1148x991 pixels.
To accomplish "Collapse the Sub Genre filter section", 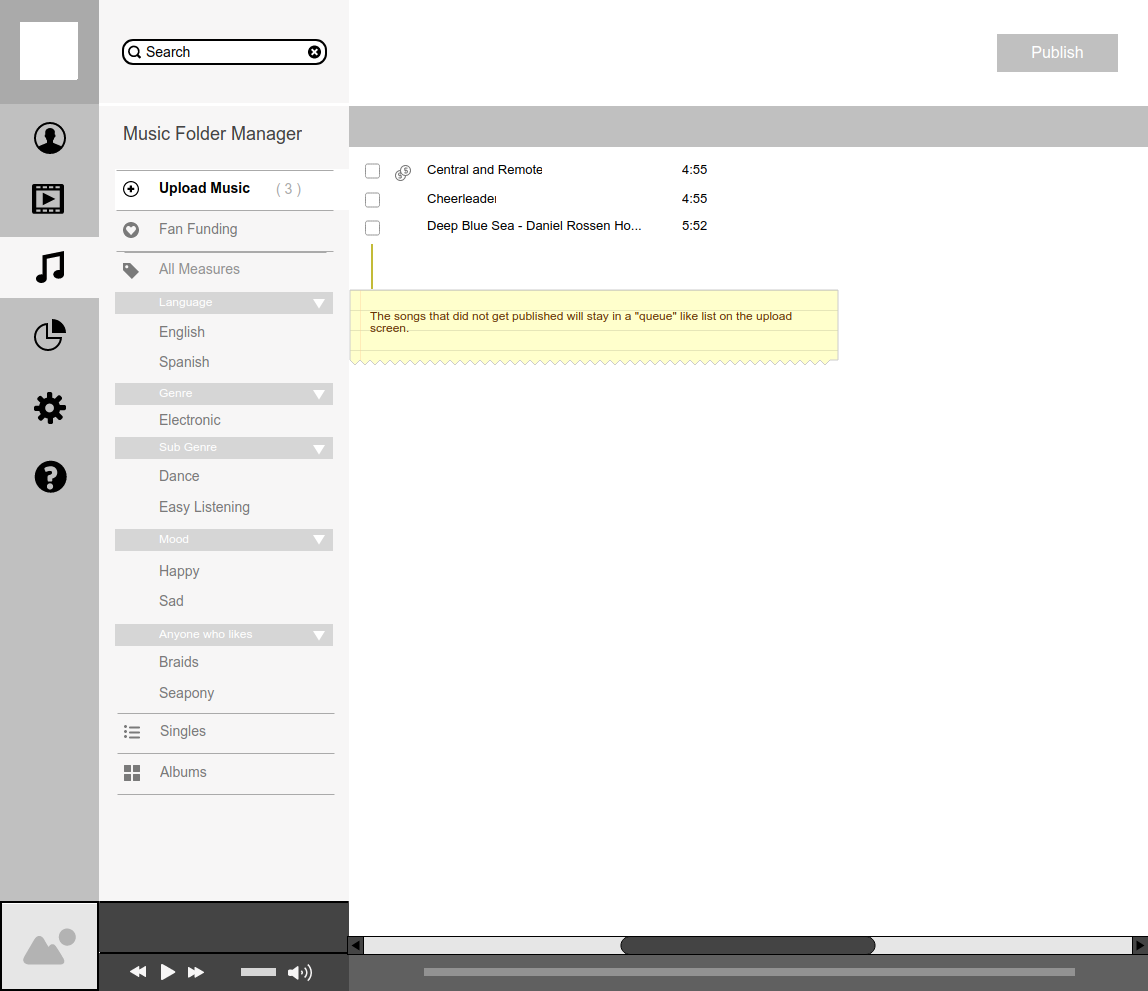I will tap(318, 449).
